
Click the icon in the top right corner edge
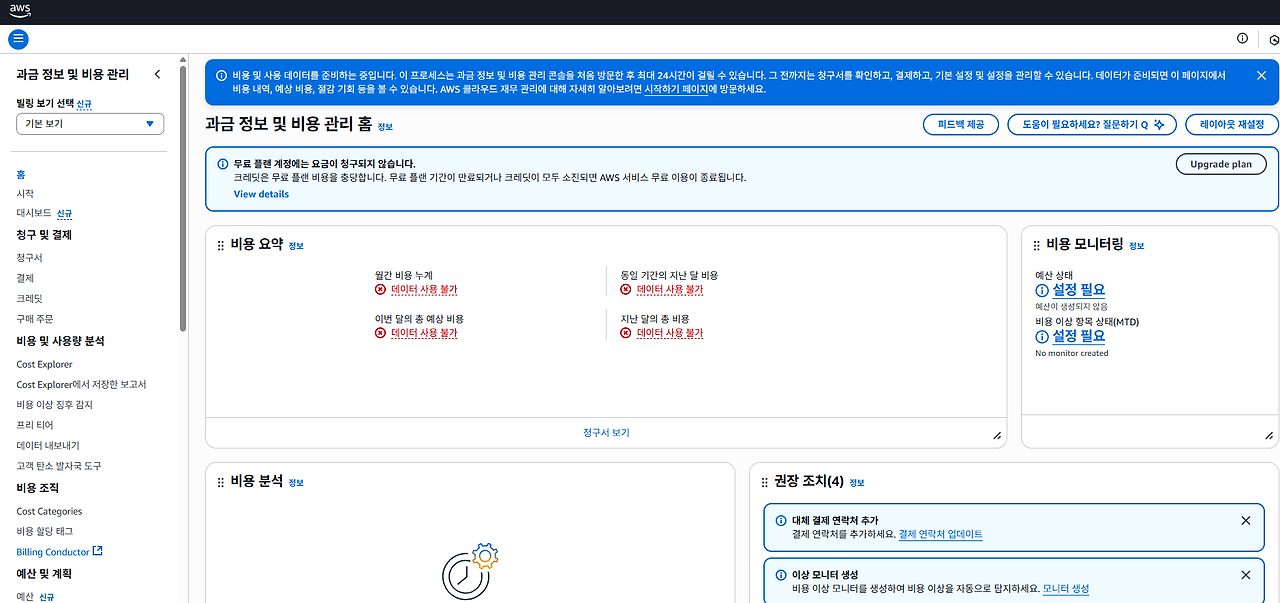click(1274, 39)
